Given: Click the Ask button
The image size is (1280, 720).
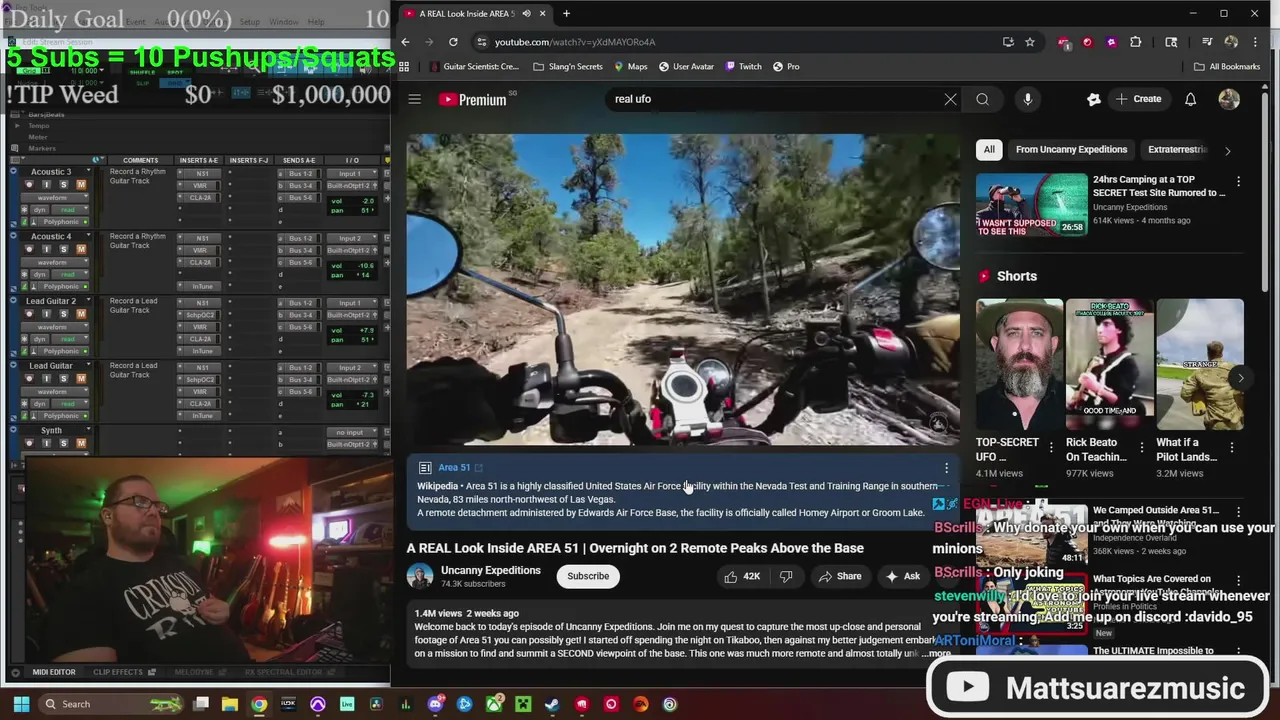Looking at the screenshot, I should pos(902,576).
